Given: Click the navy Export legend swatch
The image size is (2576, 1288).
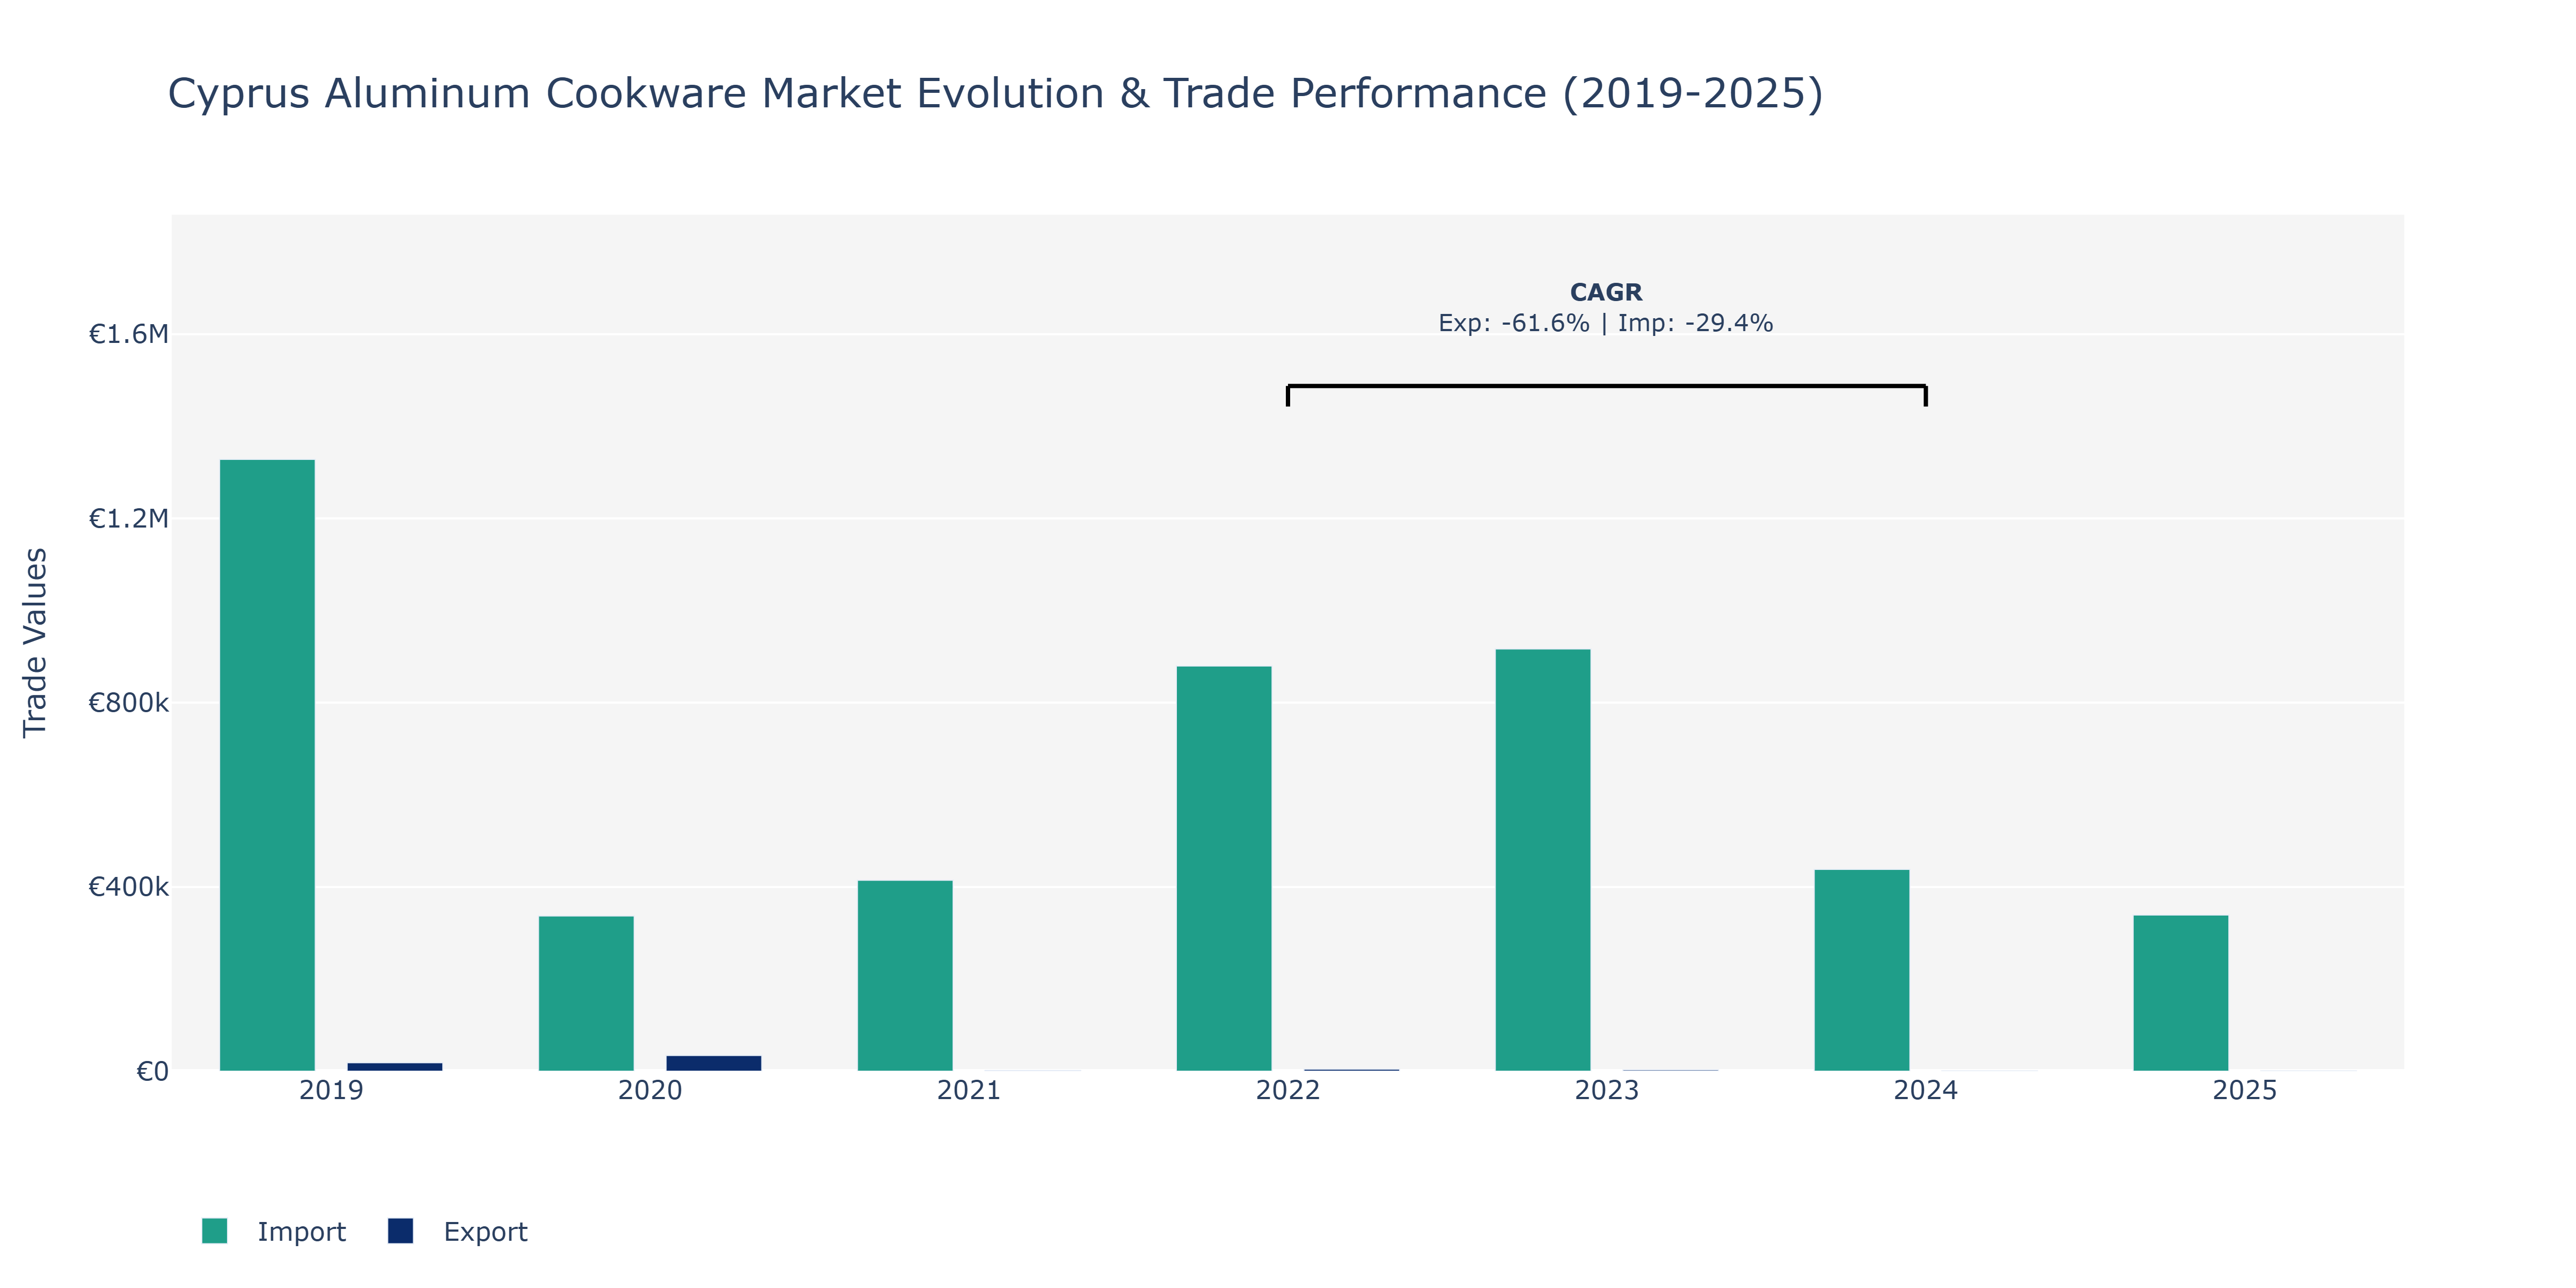Looking at the screenshot, I should pos(400,1231).
